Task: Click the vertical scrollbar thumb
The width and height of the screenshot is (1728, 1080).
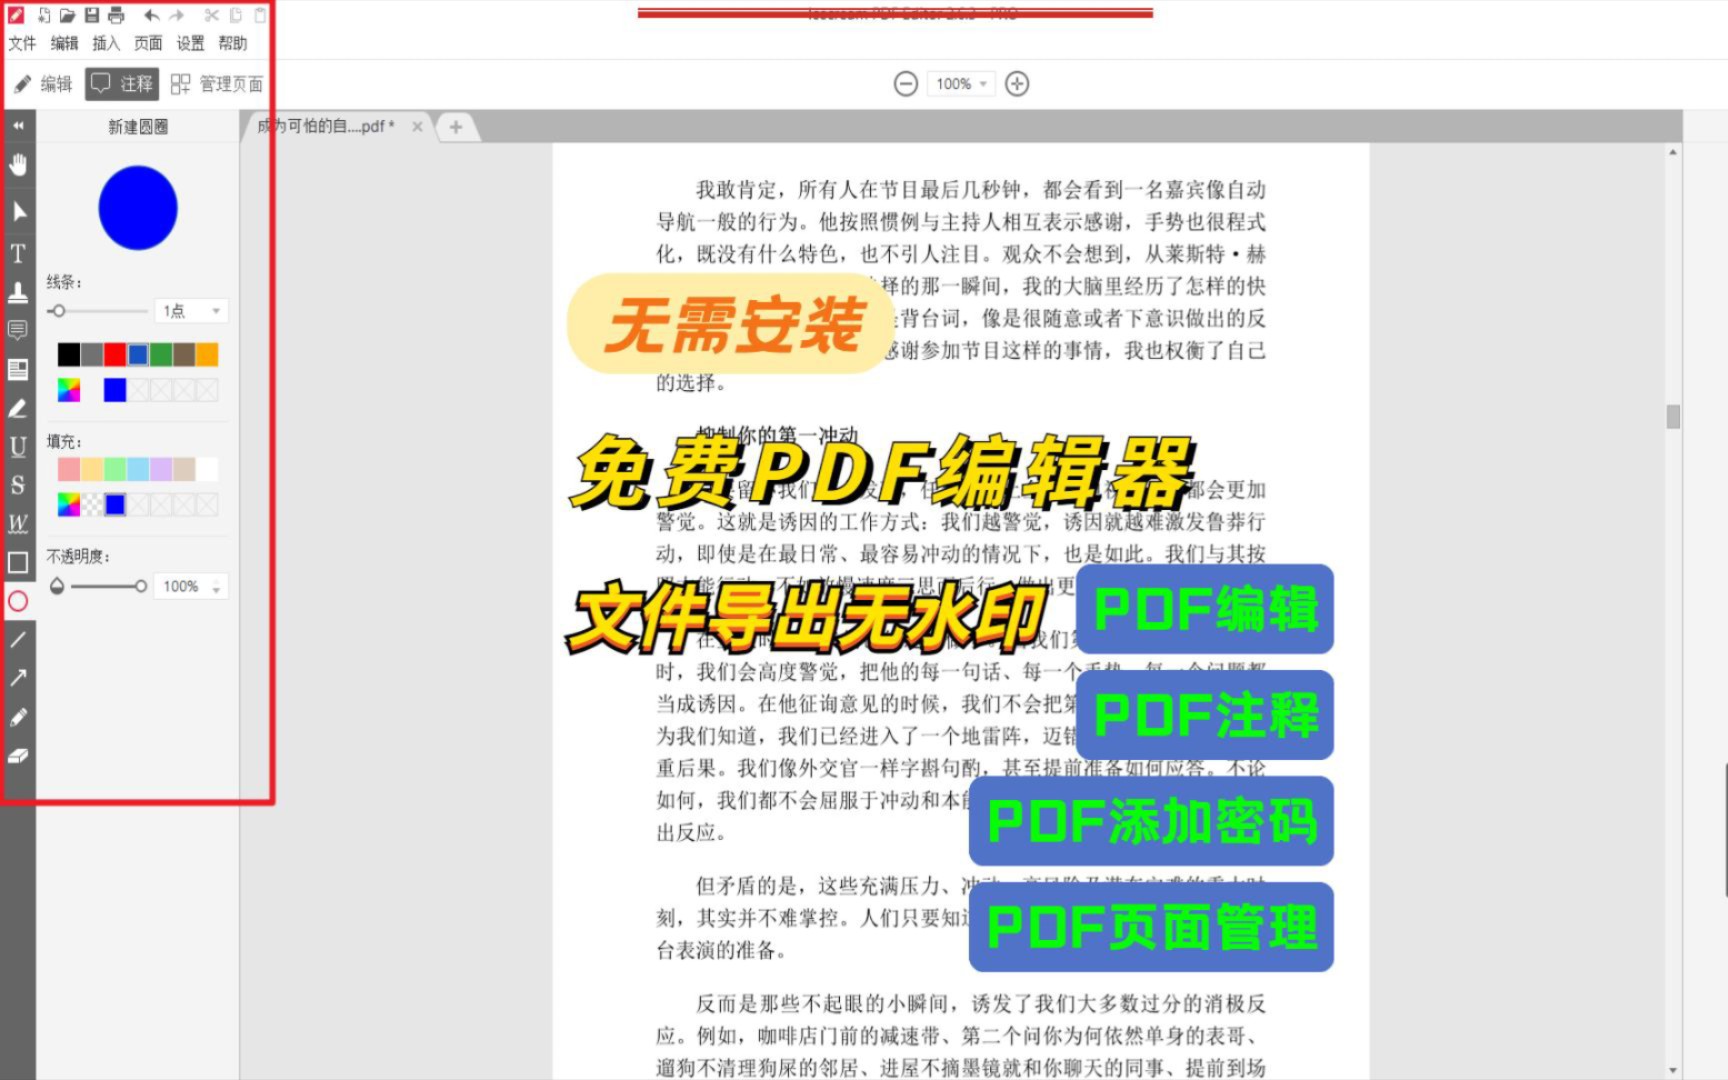Action: pyautogui.click(x=1673, y=416)
